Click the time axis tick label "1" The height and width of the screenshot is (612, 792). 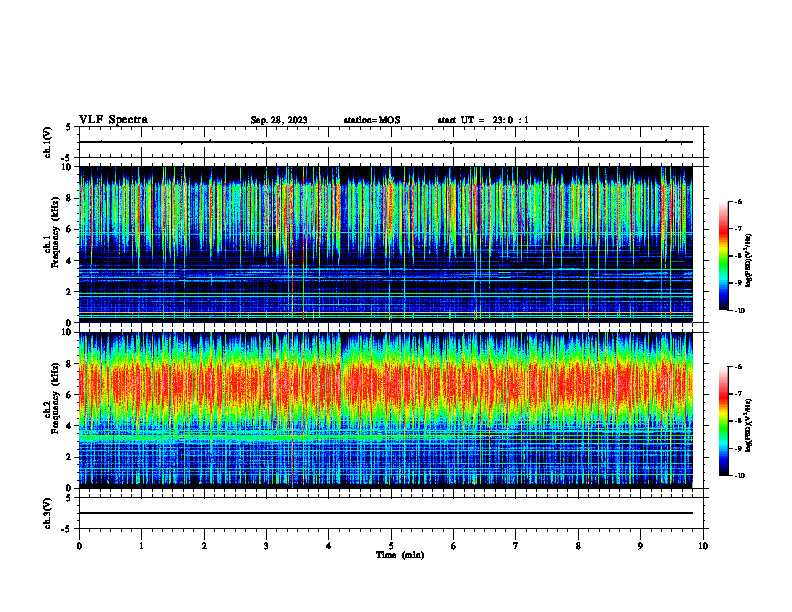(x=141, y=546)
